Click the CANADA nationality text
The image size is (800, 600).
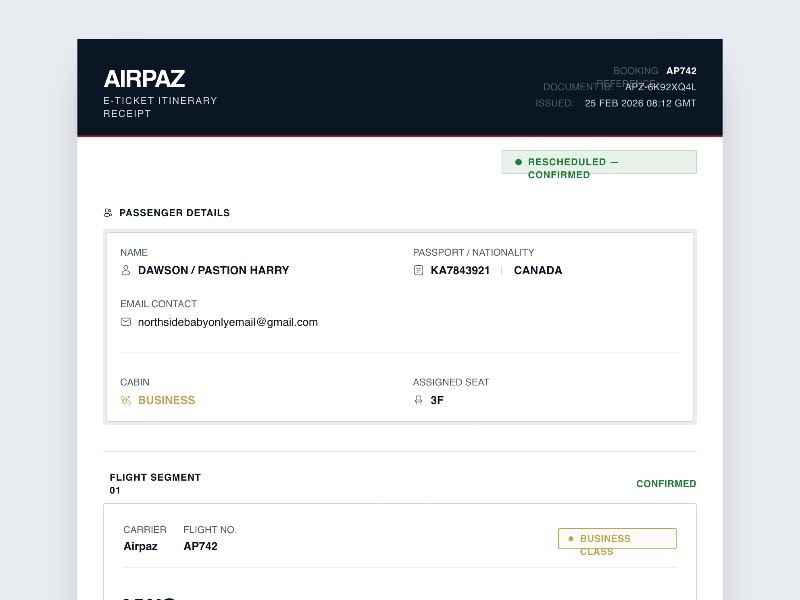click(538, 270)
